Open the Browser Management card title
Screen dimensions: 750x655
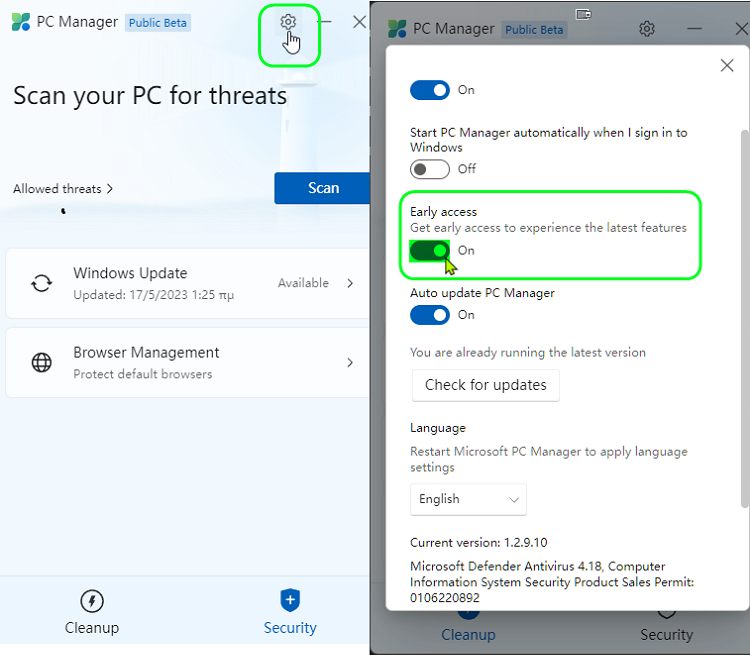coord(146,352)
